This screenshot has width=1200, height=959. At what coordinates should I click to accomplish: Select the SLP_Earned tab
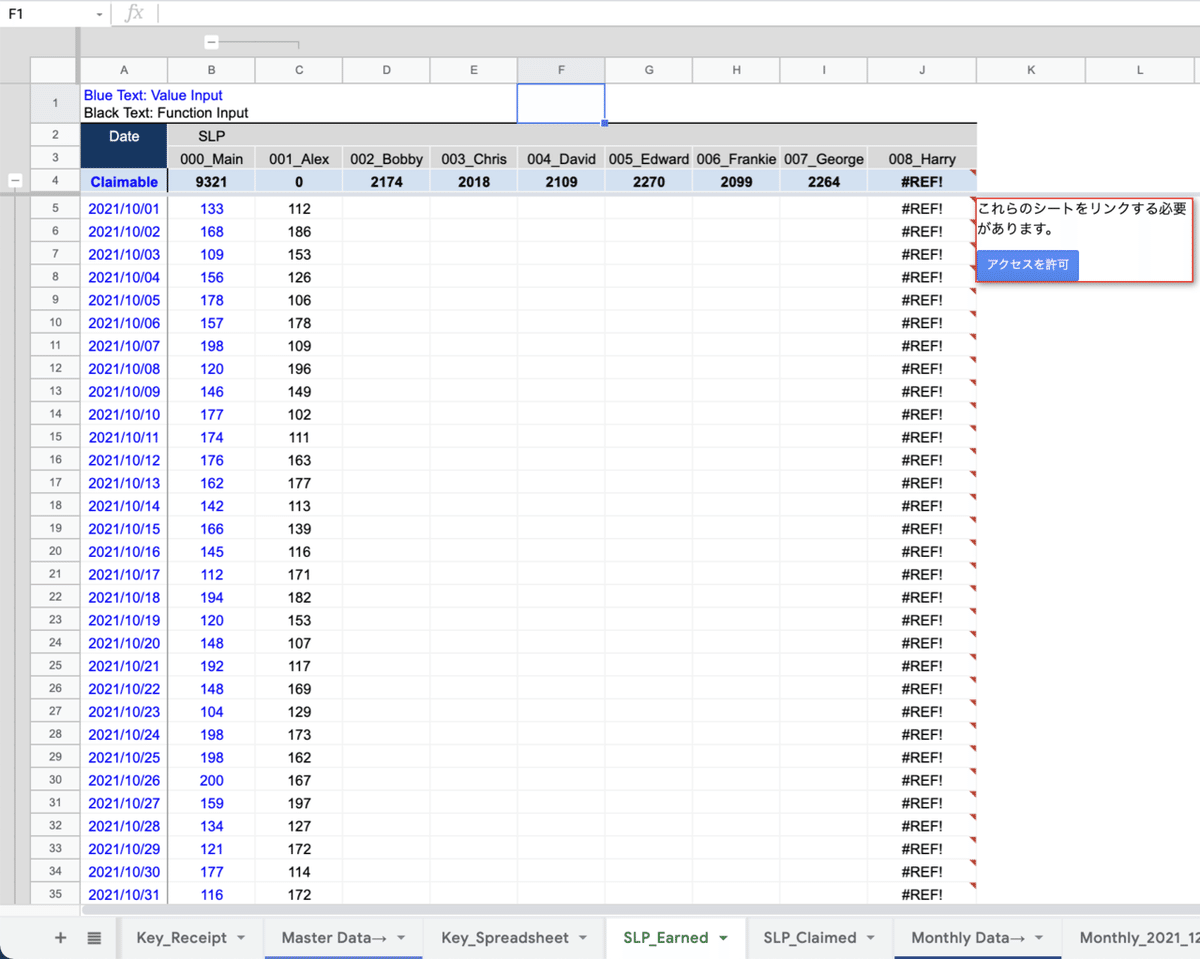coord(666,938)
